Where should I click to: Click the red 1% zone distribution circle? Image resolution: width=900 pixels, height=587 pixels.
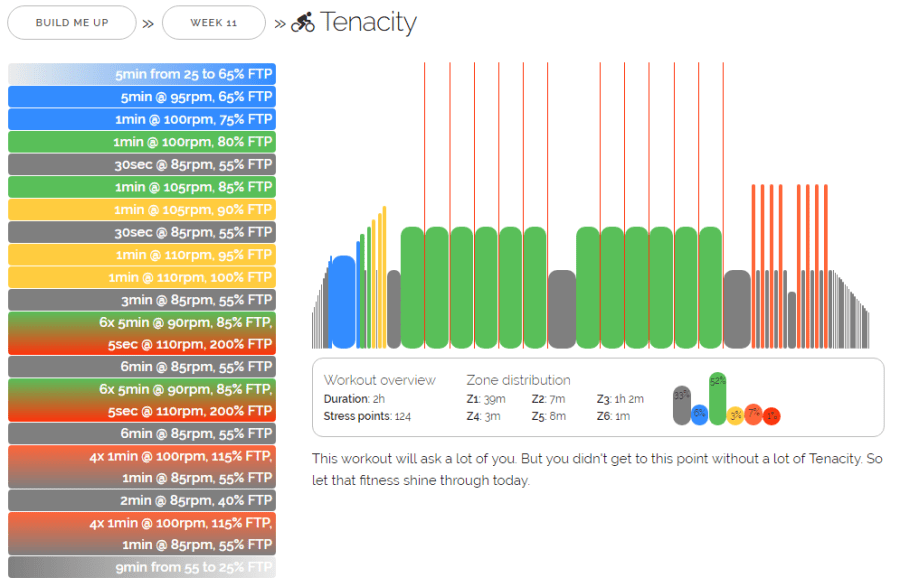tap(771, 416)
